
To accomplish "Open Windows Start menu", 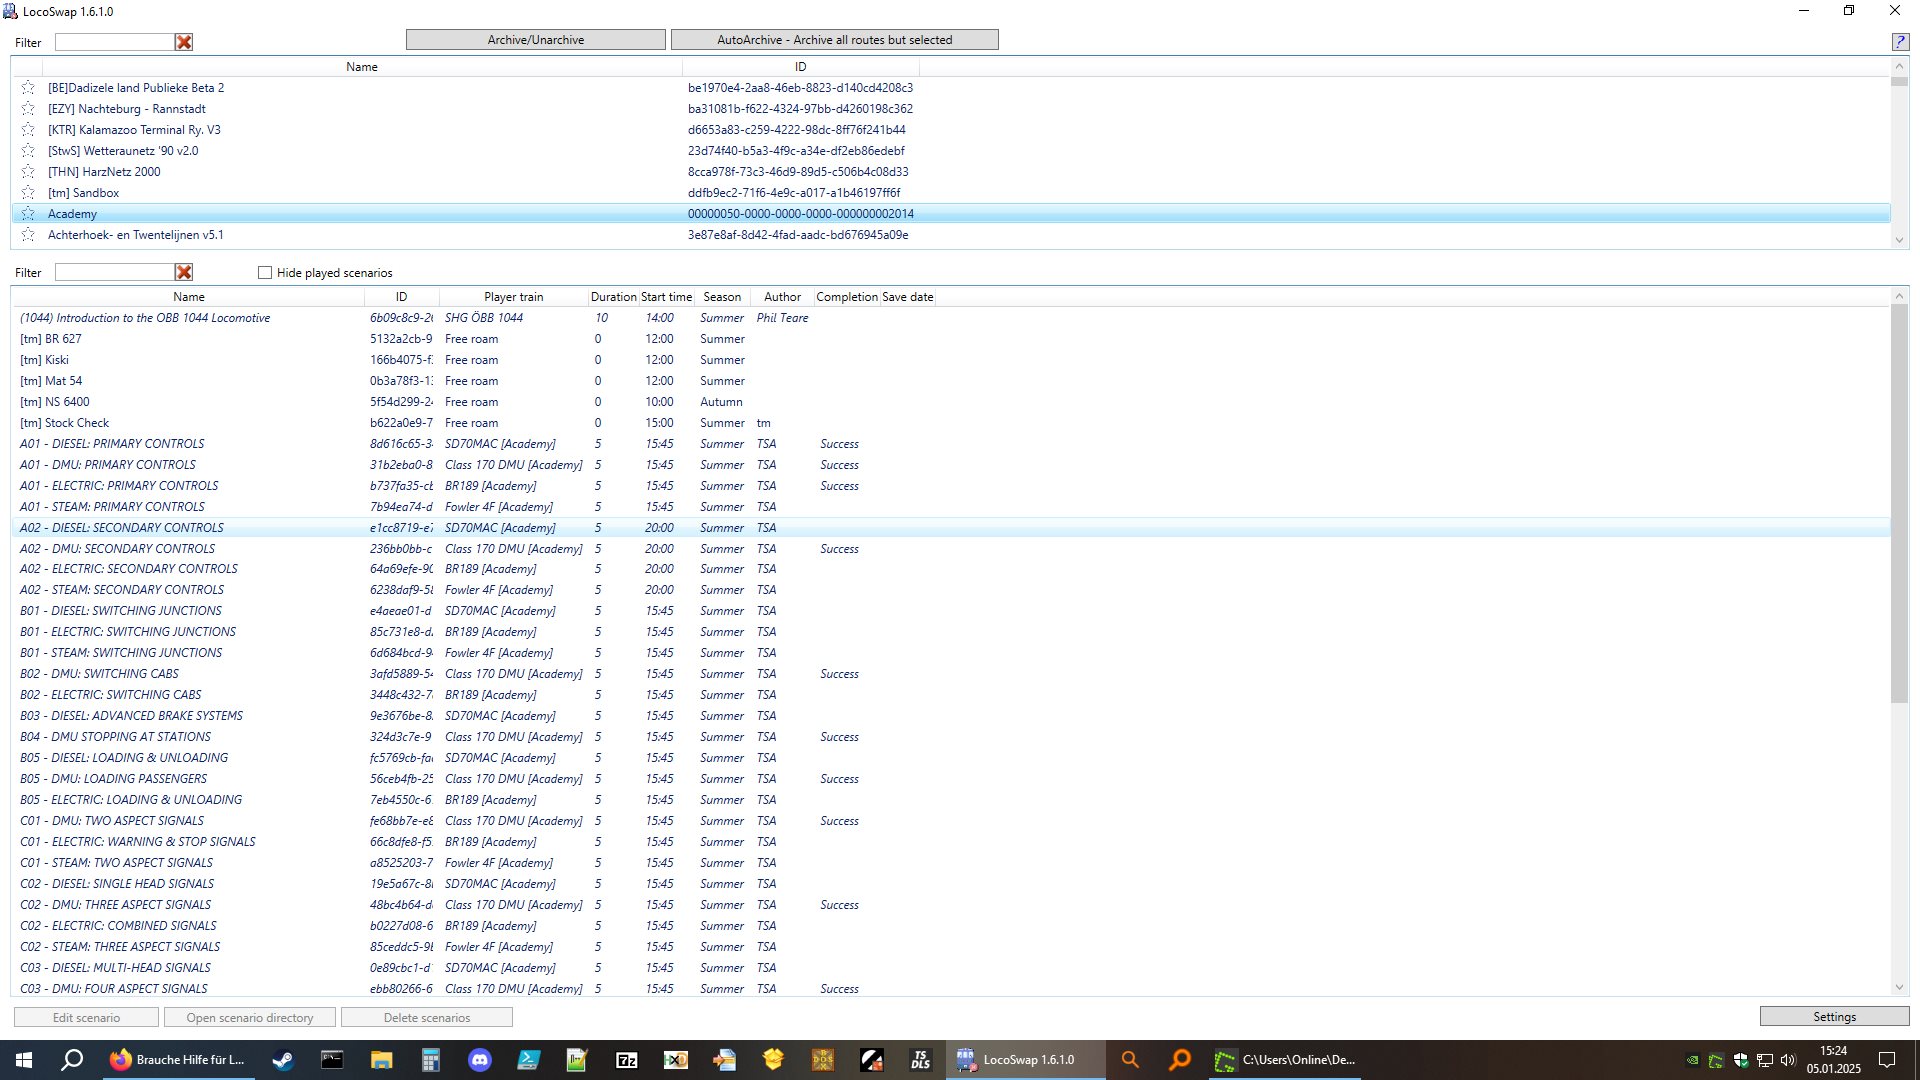I will (24, 1060).
